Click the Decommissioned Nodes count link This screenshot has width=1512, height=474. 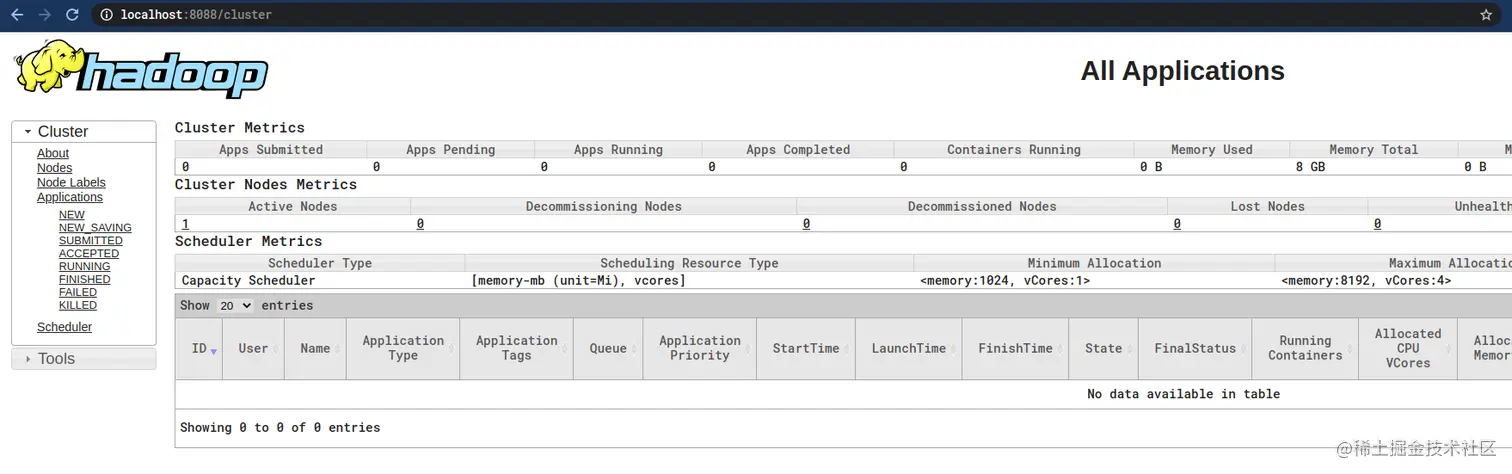(806, 224)
